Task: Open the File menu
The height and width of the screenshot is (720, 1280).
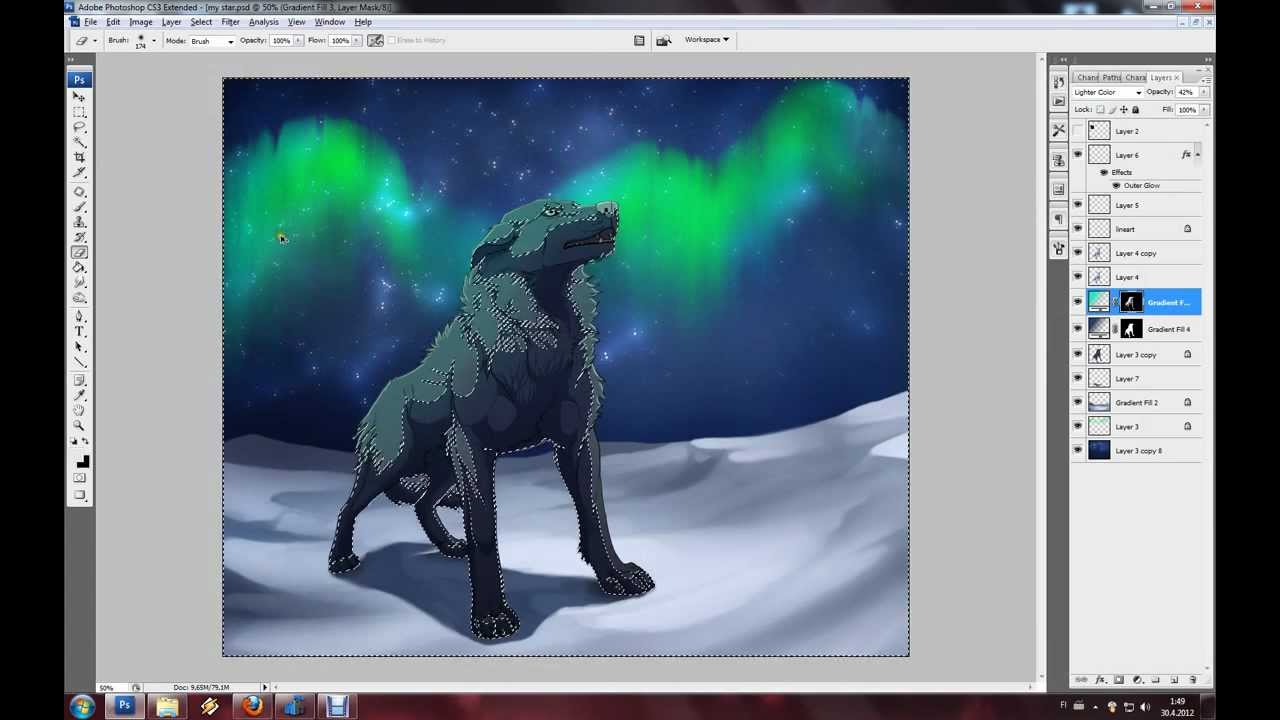Action: (91, 22)
